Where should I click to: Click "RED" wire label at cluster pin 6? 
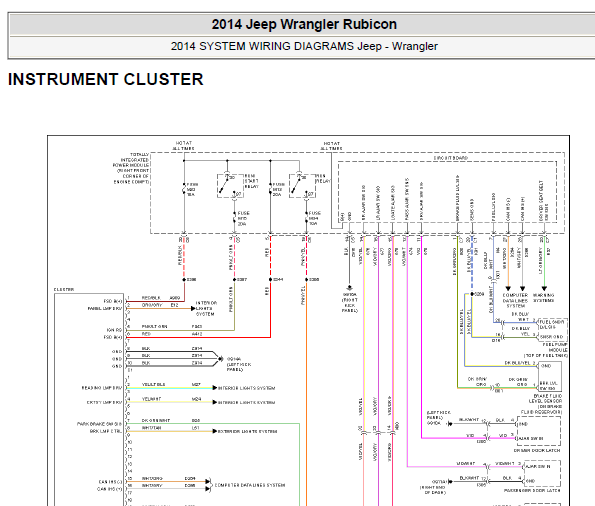pyautogui.click(x=146, y=334)
